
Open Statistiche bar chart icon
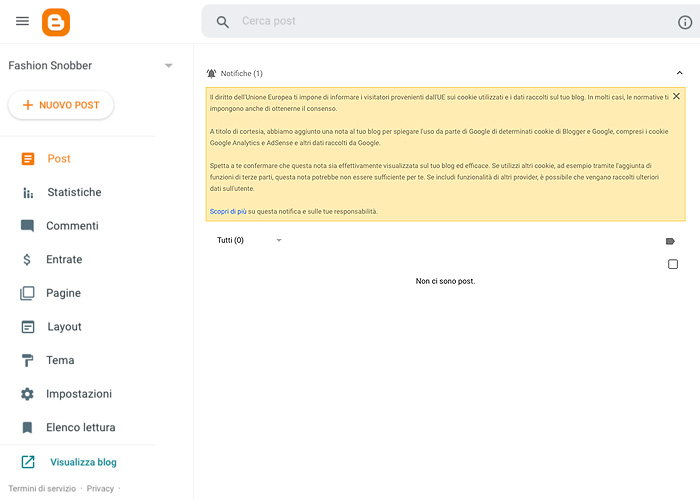pyautogui.click(x=28, y=192)
